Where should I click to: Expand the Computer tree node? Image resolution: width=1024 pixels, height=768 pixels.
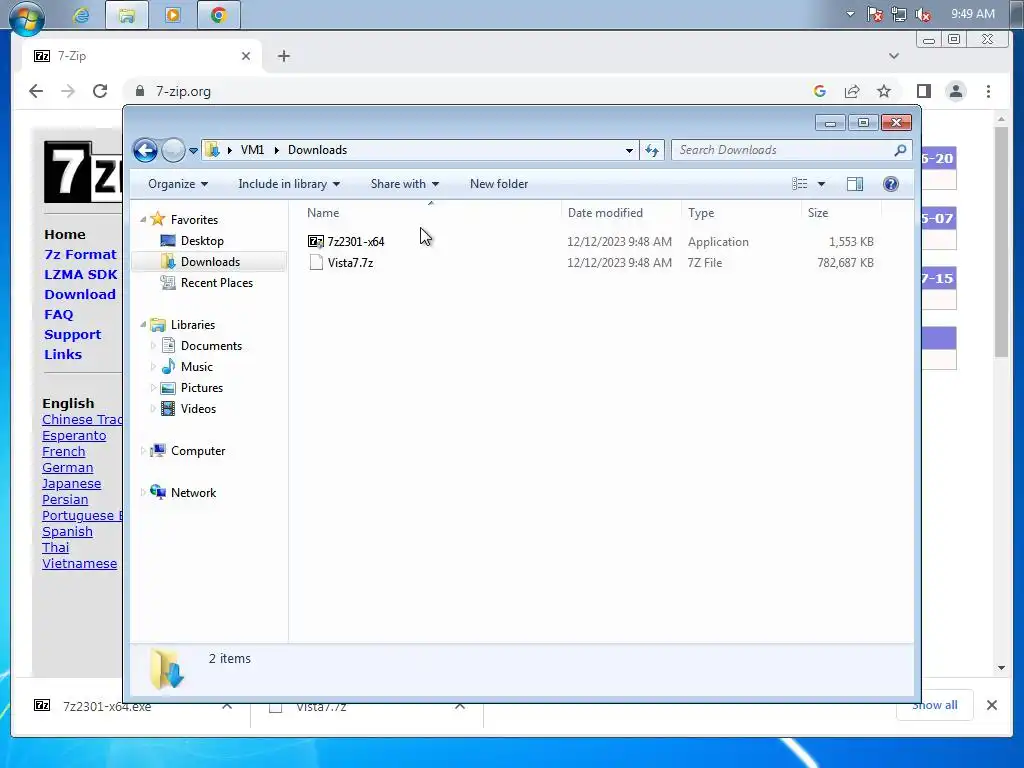[x=143, y=451]
